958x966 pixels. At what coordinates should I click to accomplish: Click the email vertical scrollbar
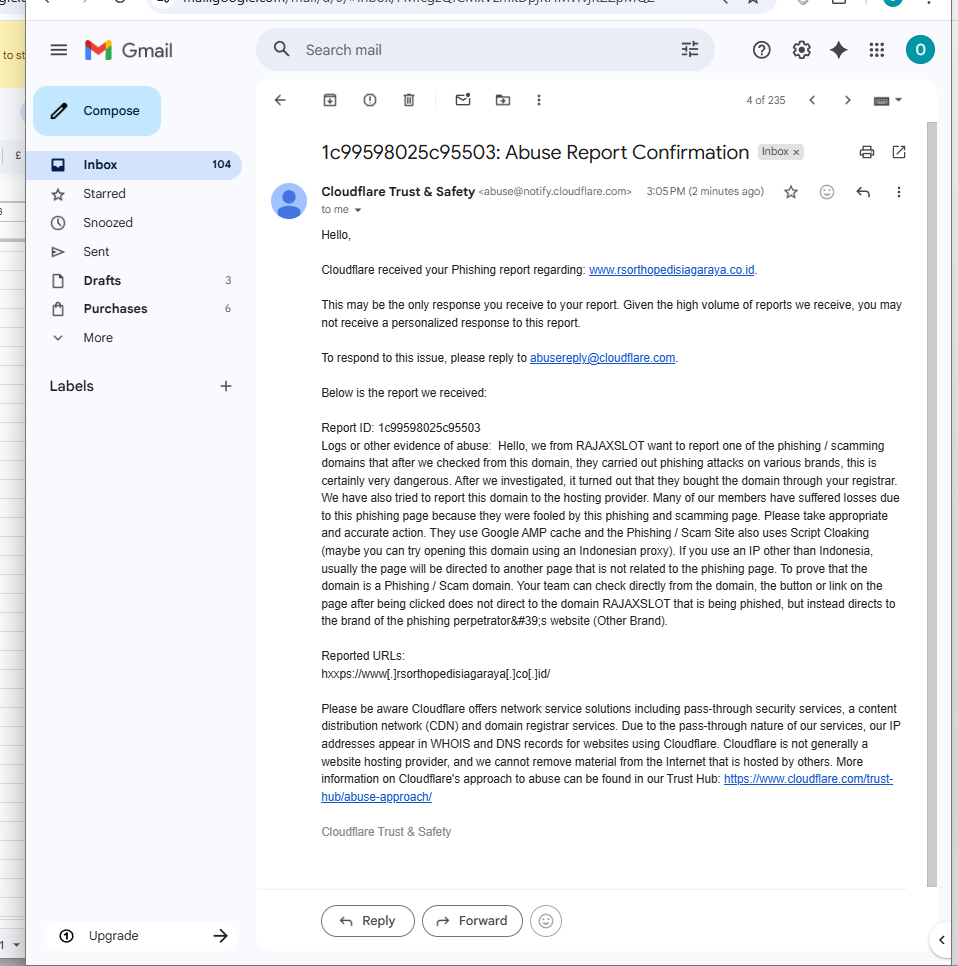[932, 503]
